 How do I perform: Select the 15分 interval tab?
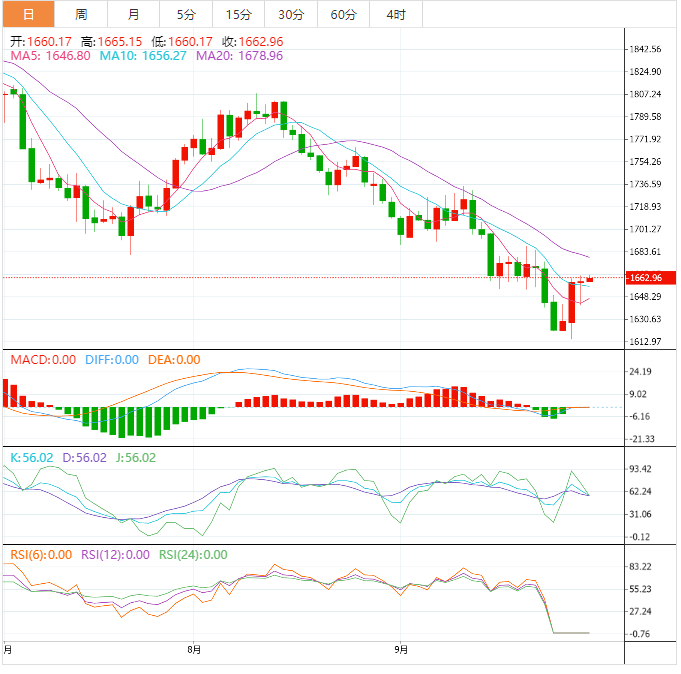coord(239,14)
